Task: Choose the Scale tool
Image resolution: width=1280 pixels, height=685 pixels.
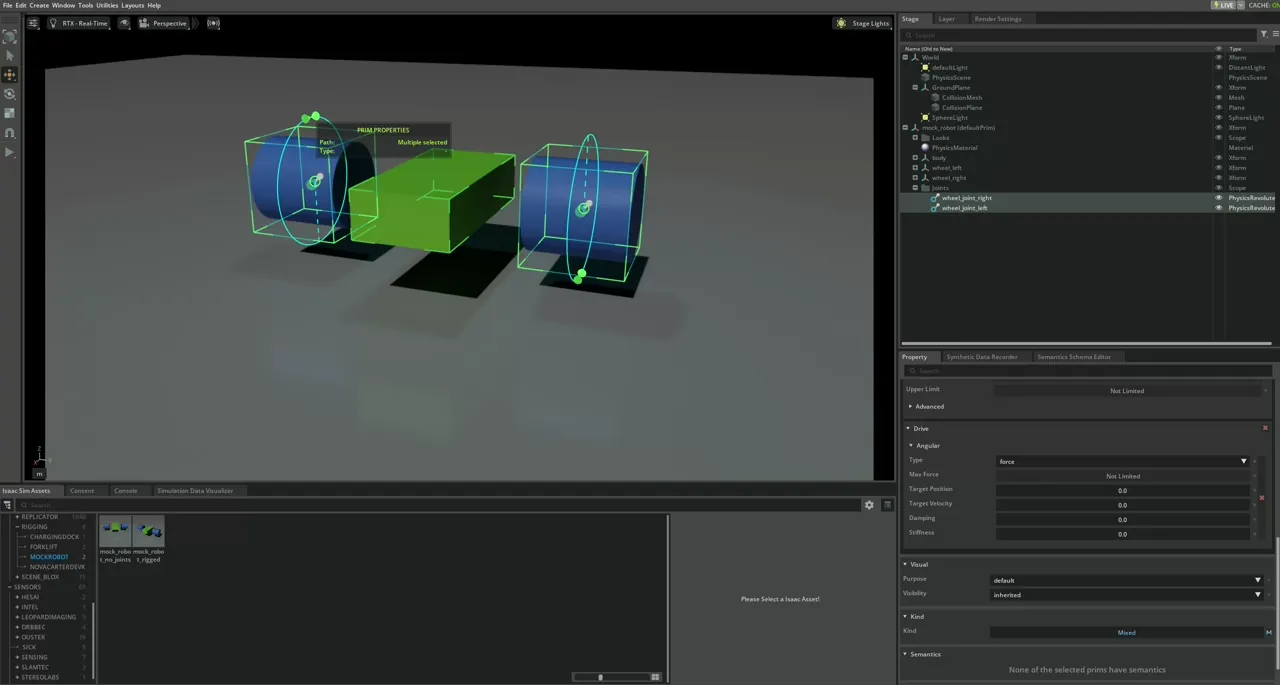Action: [10, 113]
